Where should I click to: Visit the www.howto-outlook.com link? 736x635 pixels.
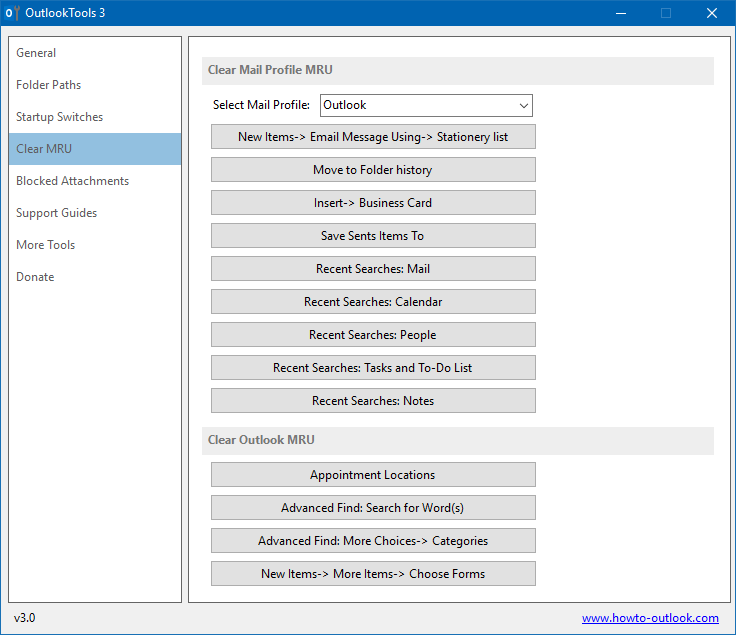(650, 618)
